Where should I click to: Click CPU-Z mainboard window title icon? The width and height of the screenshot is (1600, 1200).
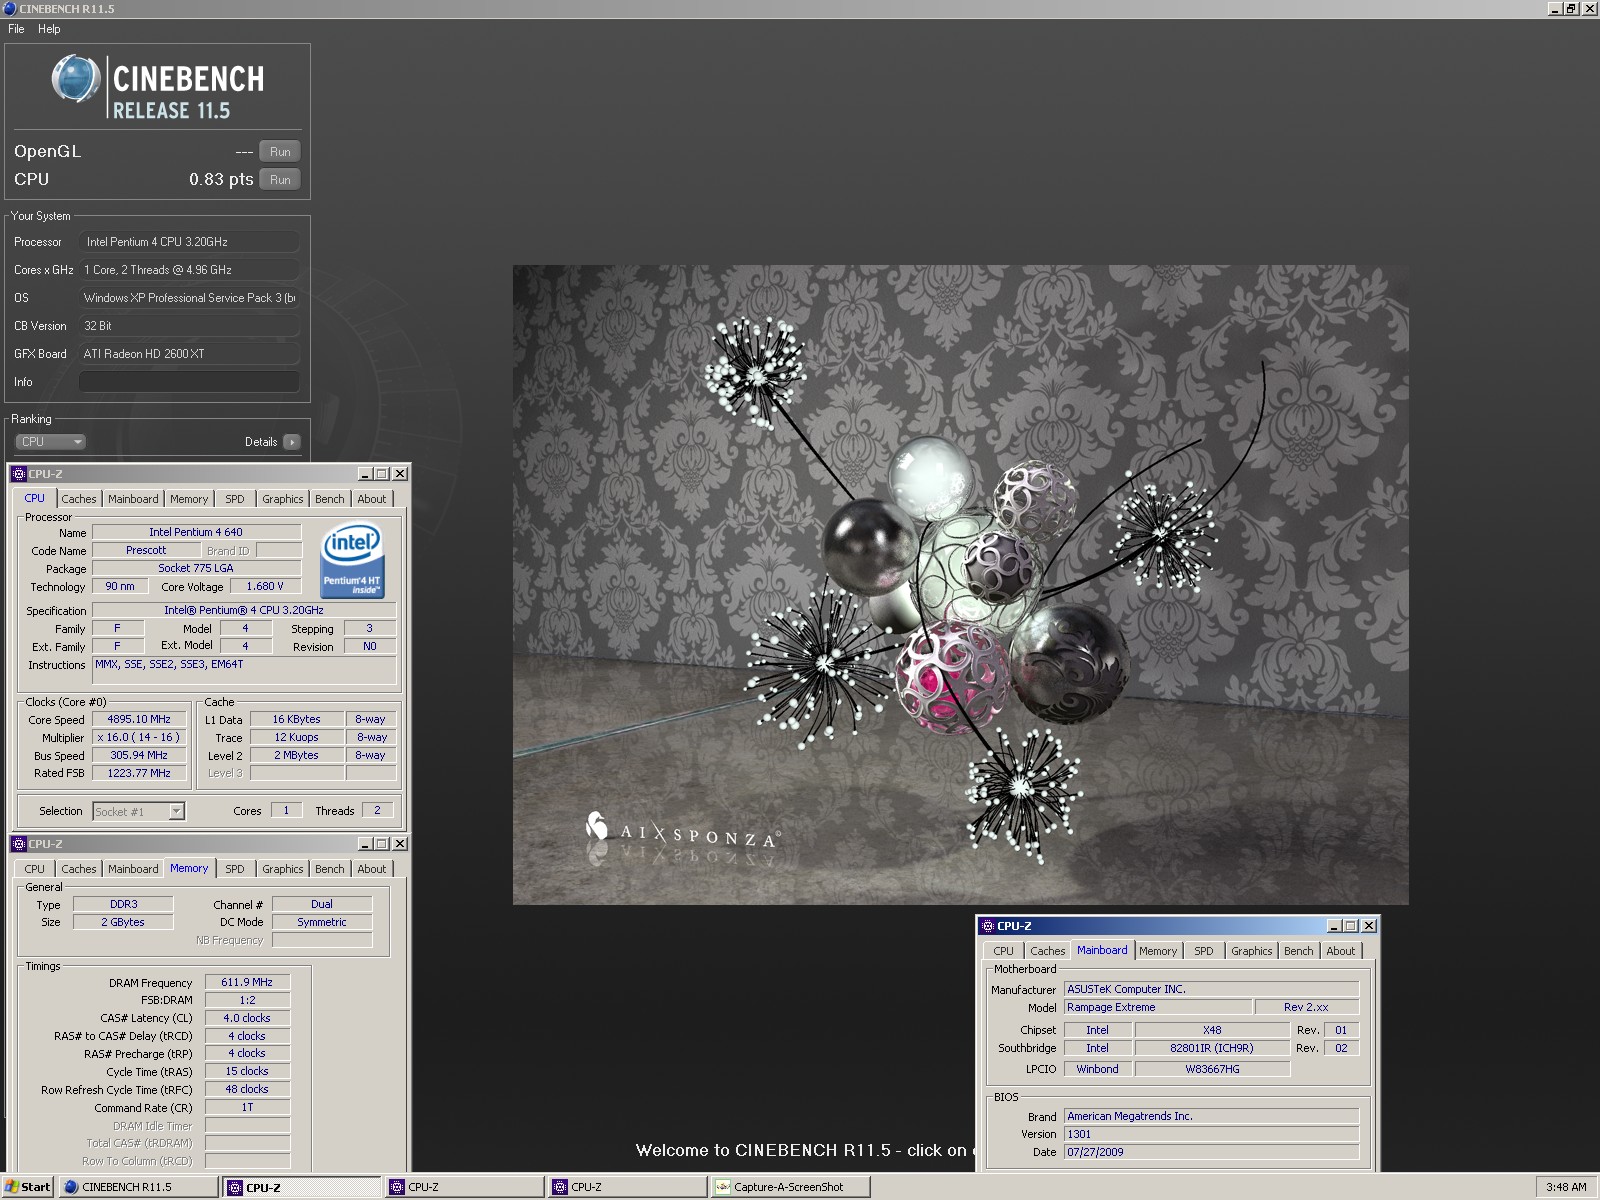click(x=988, y=926)
